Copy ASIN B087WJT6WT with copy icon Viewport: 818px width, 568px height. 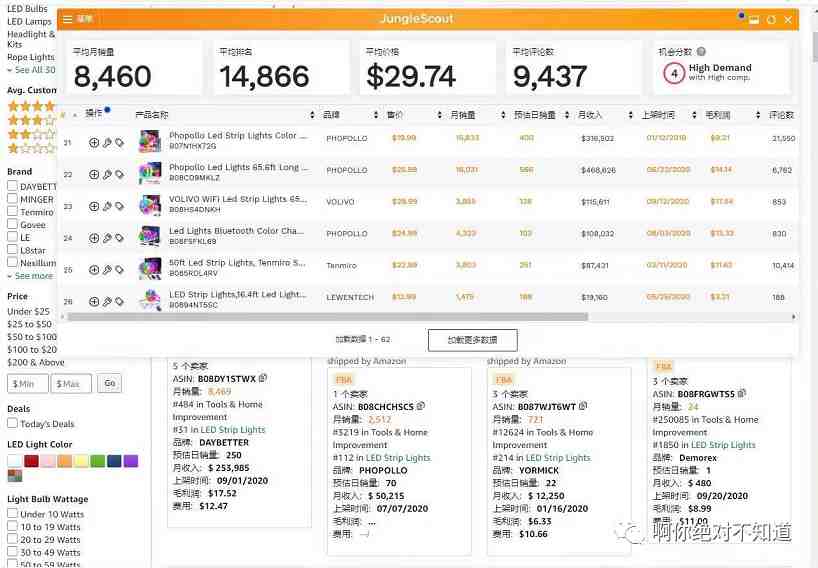pos(583,405)
